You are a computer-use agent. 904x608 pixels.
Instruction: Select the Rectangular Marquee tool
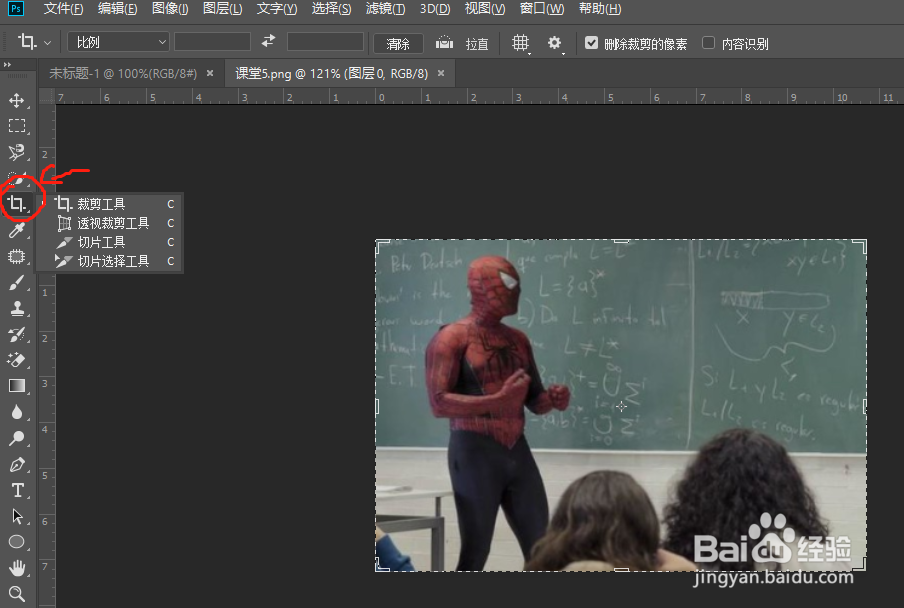(17, 126)
